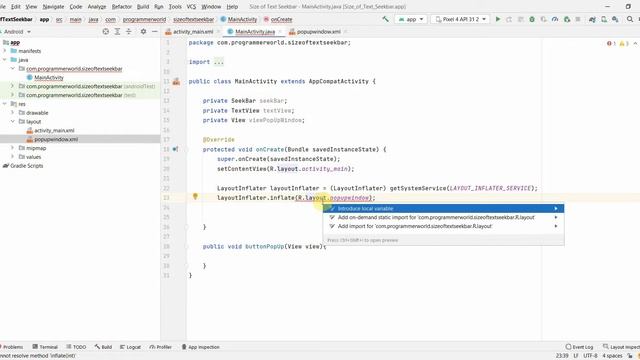Choose Add import for R.layout option
640x360 pixels.
click(x=444, y=226)
